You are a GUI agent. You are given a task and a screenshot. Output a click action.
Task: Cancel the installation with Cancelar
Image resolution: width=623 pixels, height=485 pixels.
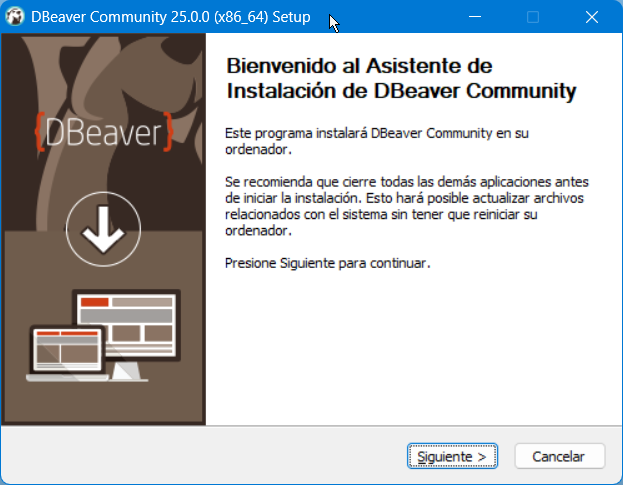click(559, 456)
